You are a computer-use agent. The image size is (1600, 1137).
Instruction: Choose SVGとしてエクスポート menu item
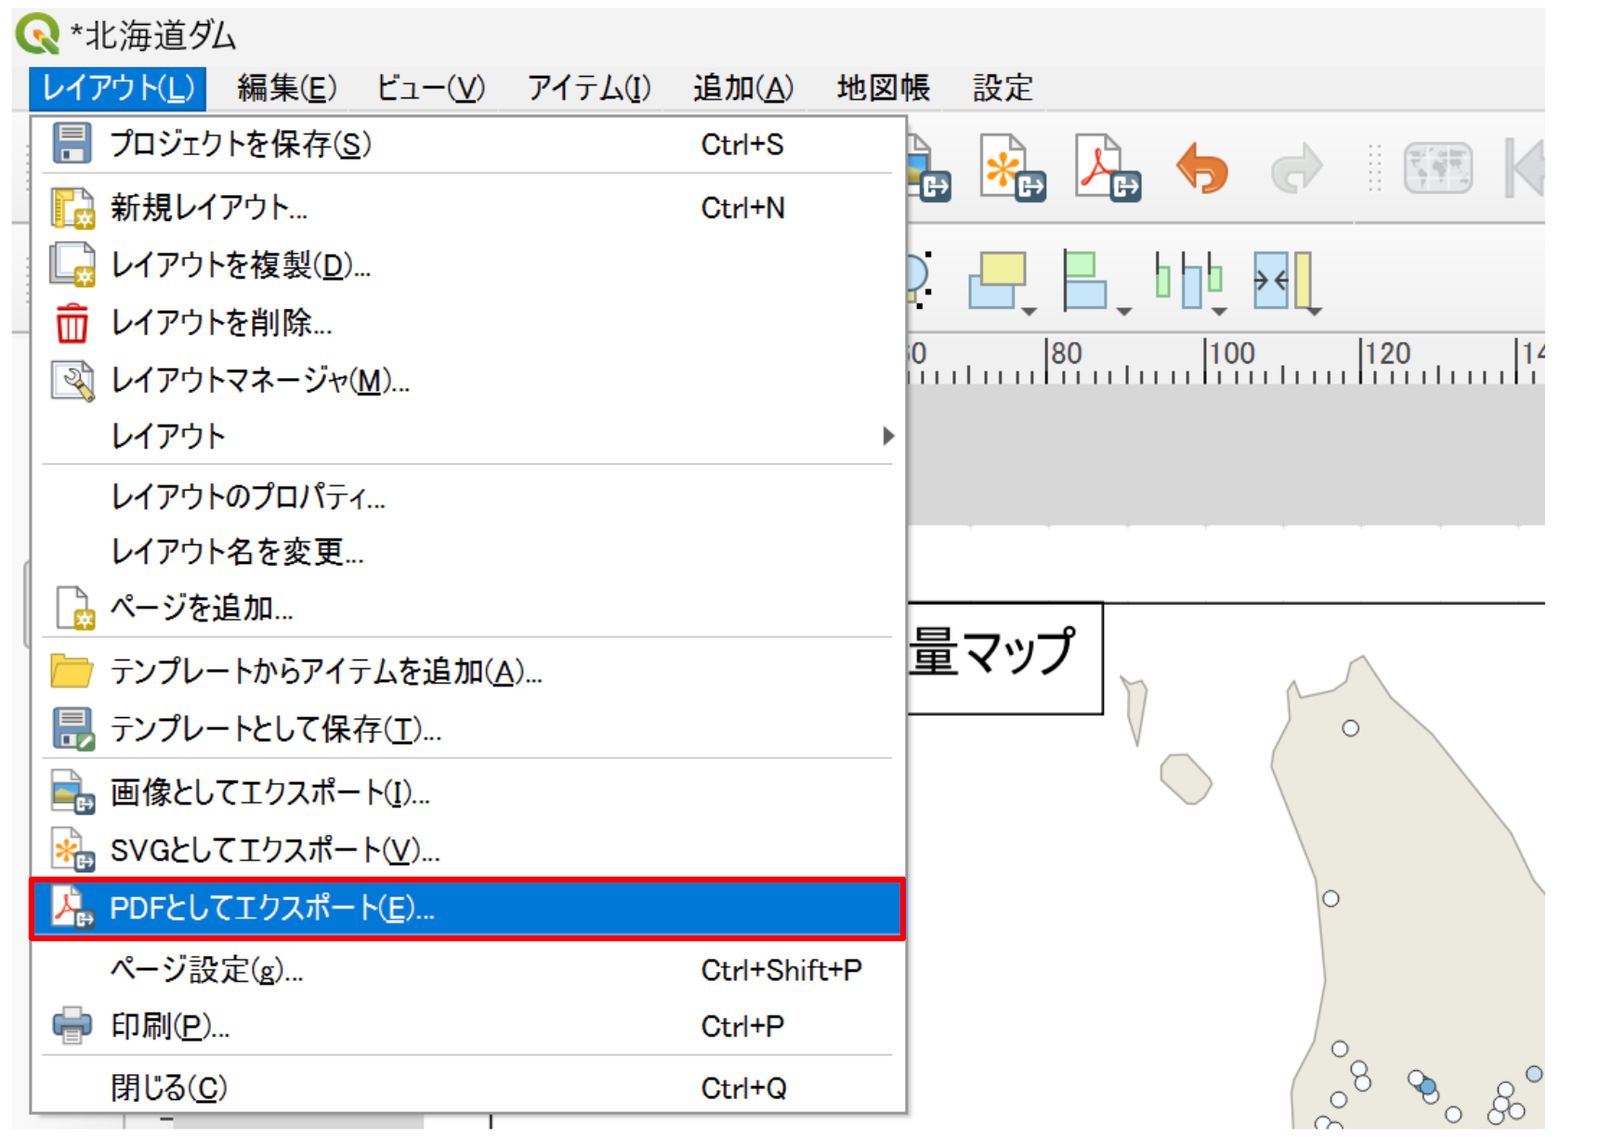(x=468, y=851)
